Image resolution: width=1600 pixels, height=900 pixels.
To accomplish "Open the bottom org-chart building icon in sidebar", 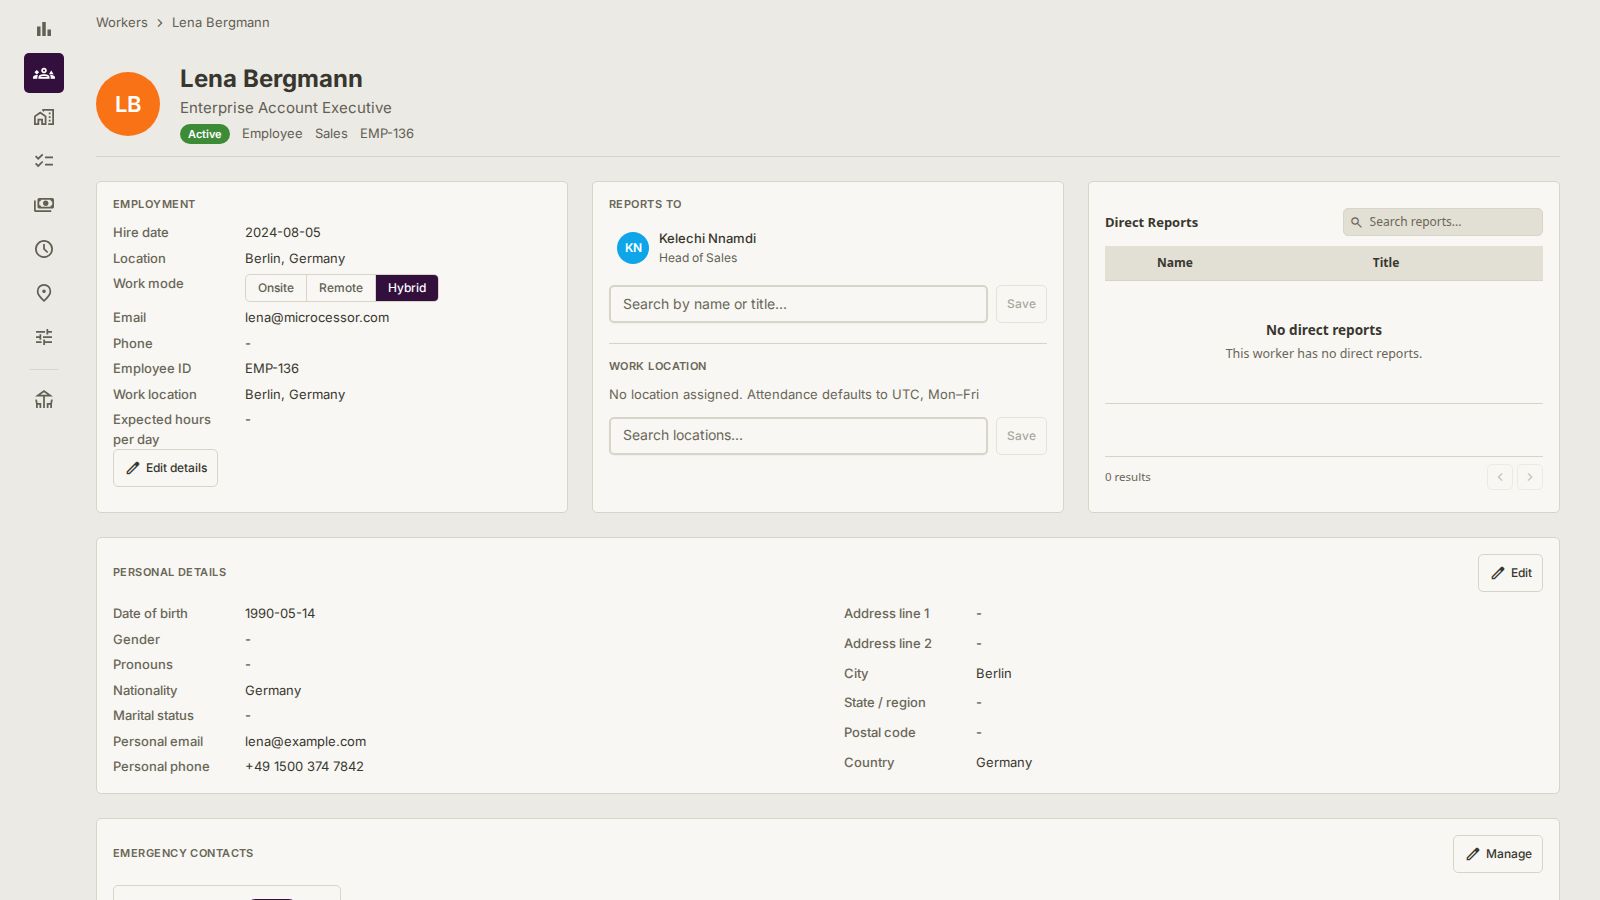I will click(x=44, y=400).
